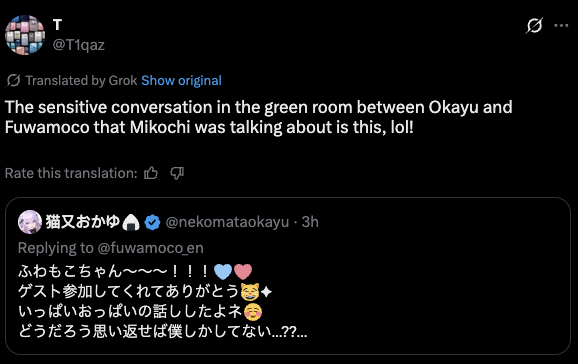The width and height of the screenshot is (578, 364).
Task: Open the three-dot more options menu
Action: coord(561,25)
